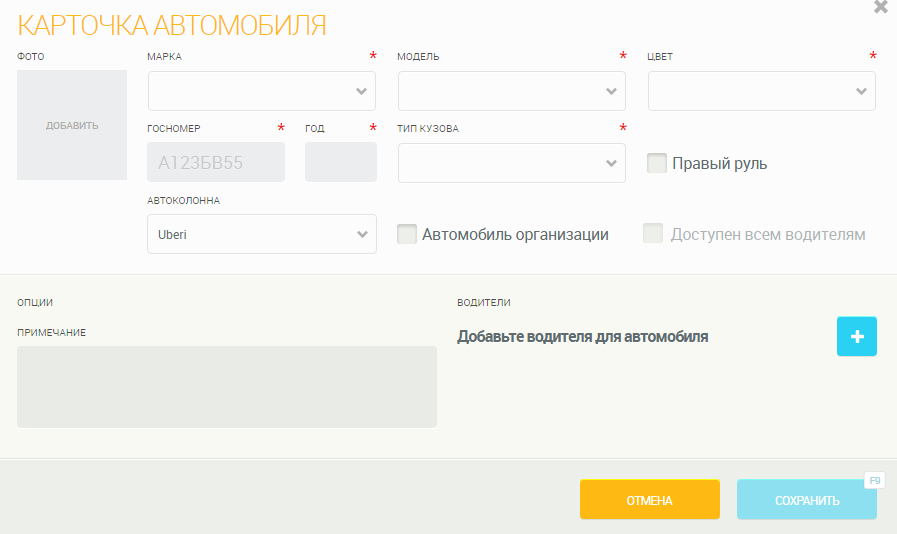The width and height of the screenshot is (897, 534).
Task: Click the Сохранить button
Action: click(806, 500)
